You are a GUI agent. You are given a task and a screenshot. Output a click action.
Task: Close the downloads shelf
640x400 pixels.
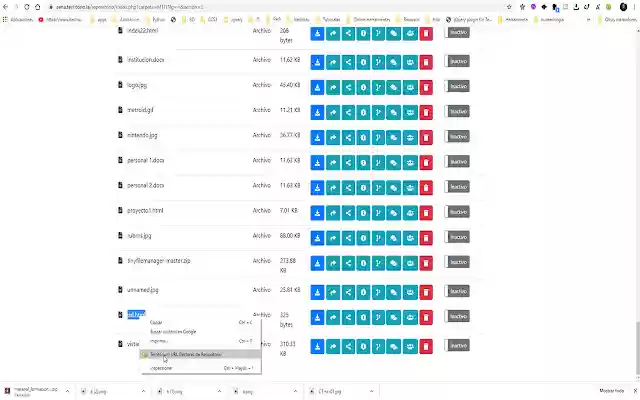point(635,391)
